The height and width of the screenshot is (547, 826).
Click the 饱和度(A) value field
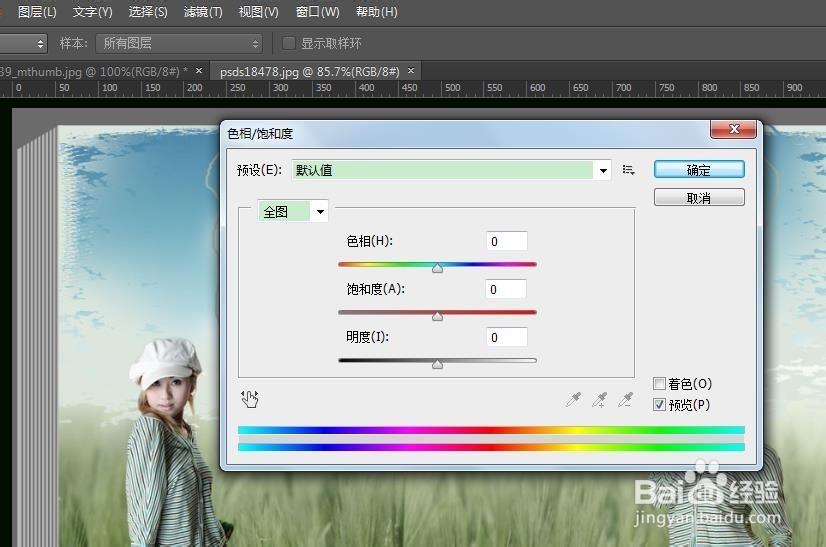(506, 289)
